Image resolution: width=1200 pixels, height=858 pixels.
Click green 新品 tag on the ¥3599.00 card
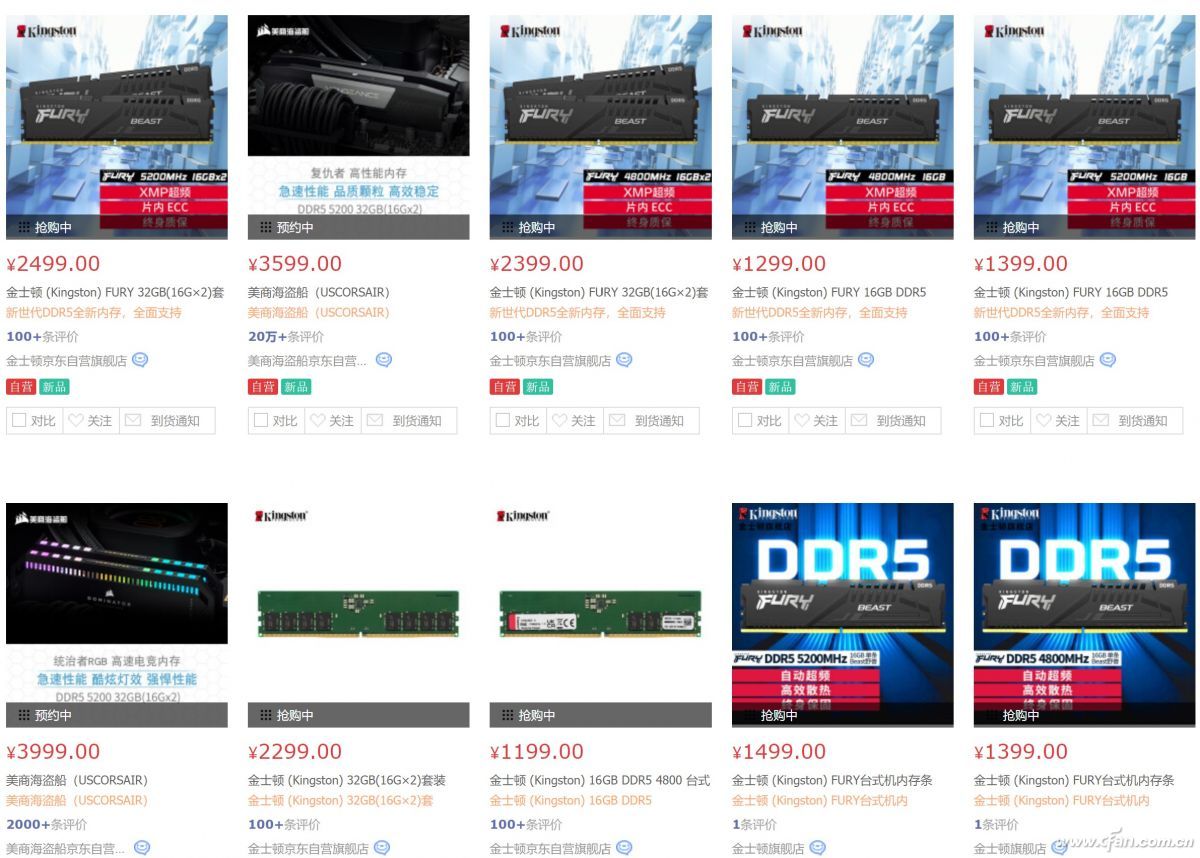click(x=295, y=387)
